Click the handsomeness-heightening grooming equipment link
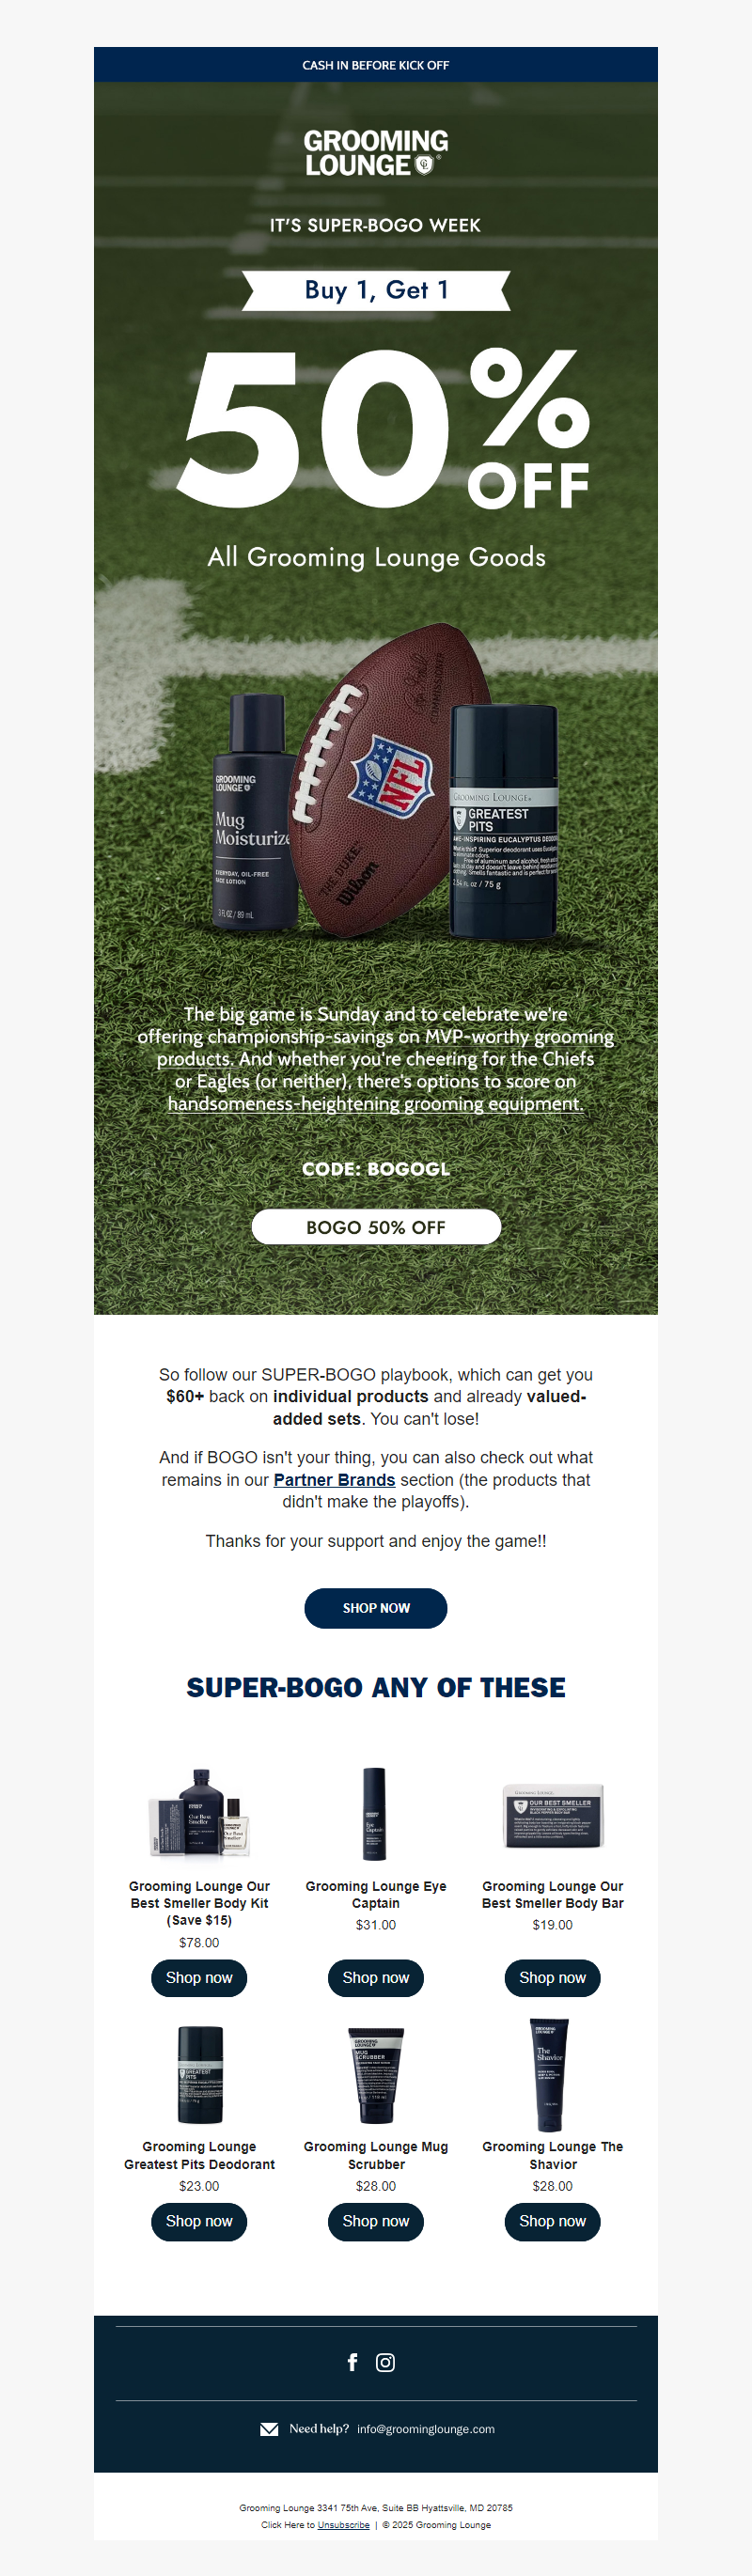752x2576 pixels. click(x=376, y=1104)
